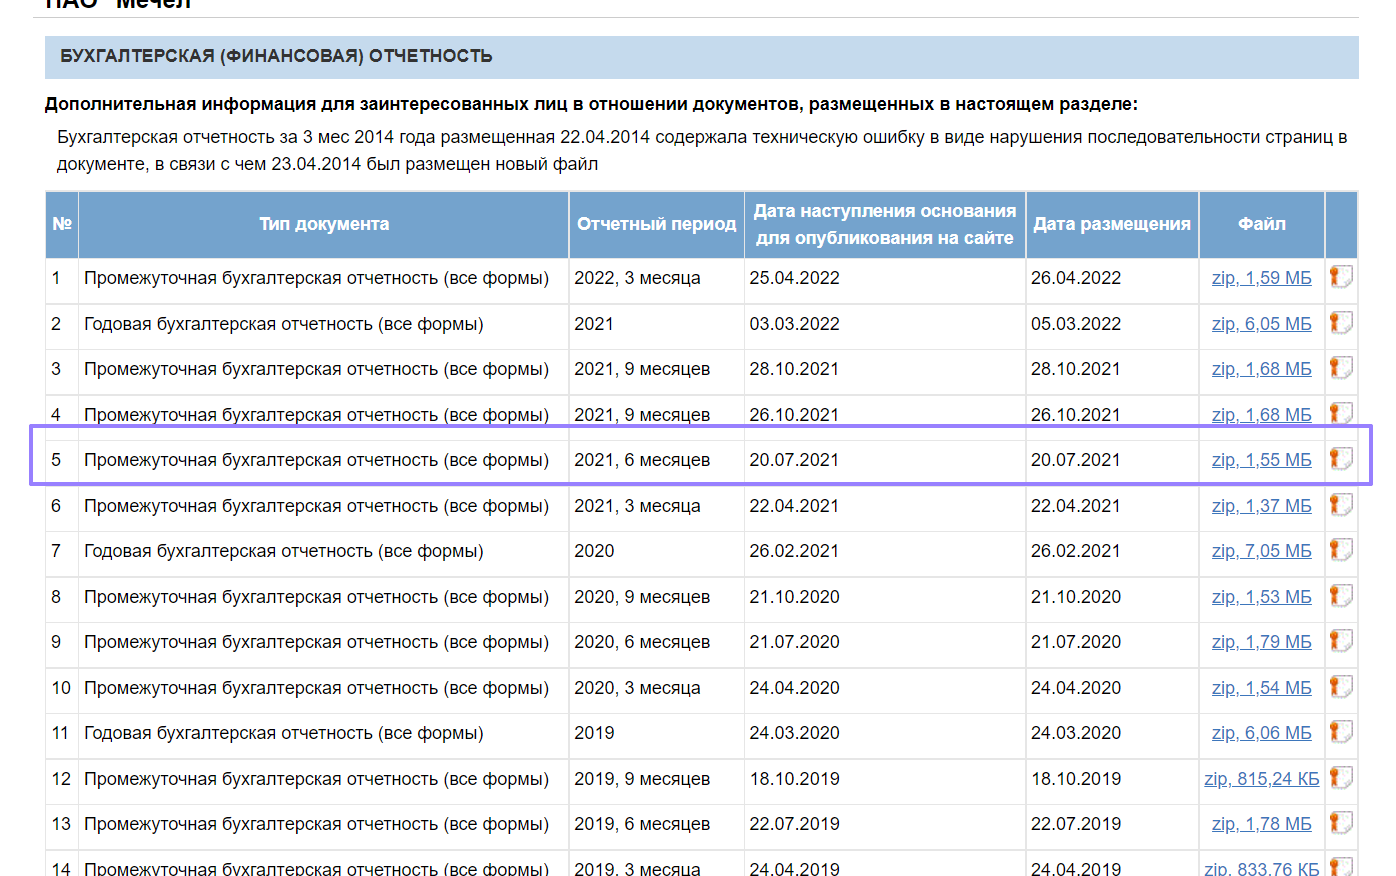1396x876 pixels.
Task: Open signature icon for annual 2019 report row
Action: [x=1341, y=732]
